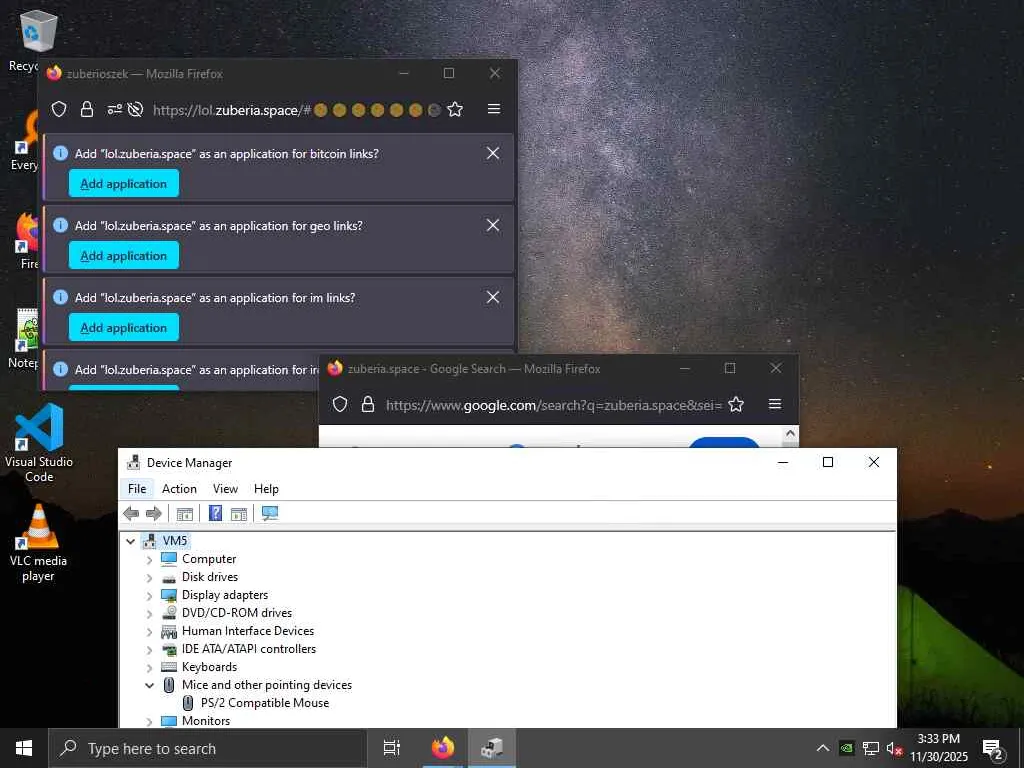Open the taskbar clock showing 3:33 PM

[x=938, y=748]
